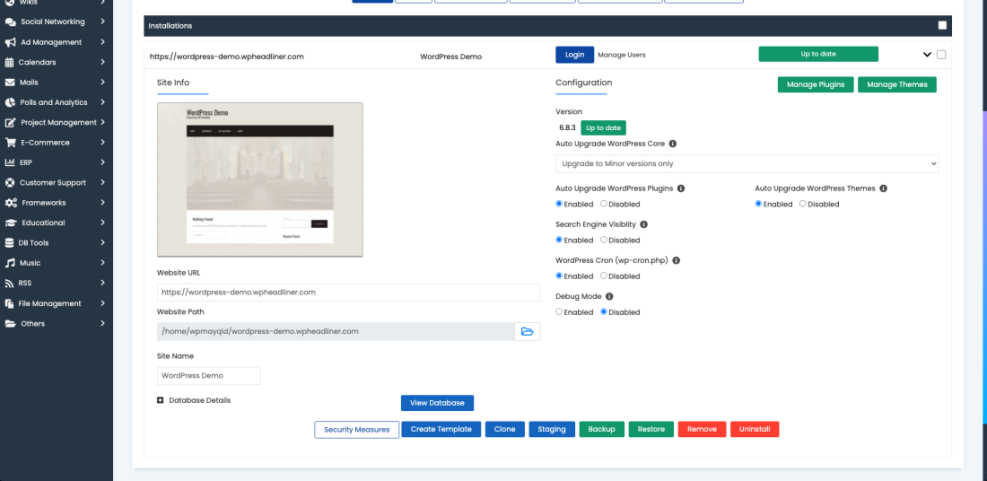
Task: Open the Calendars sidebar menu item
Action: 56,62
